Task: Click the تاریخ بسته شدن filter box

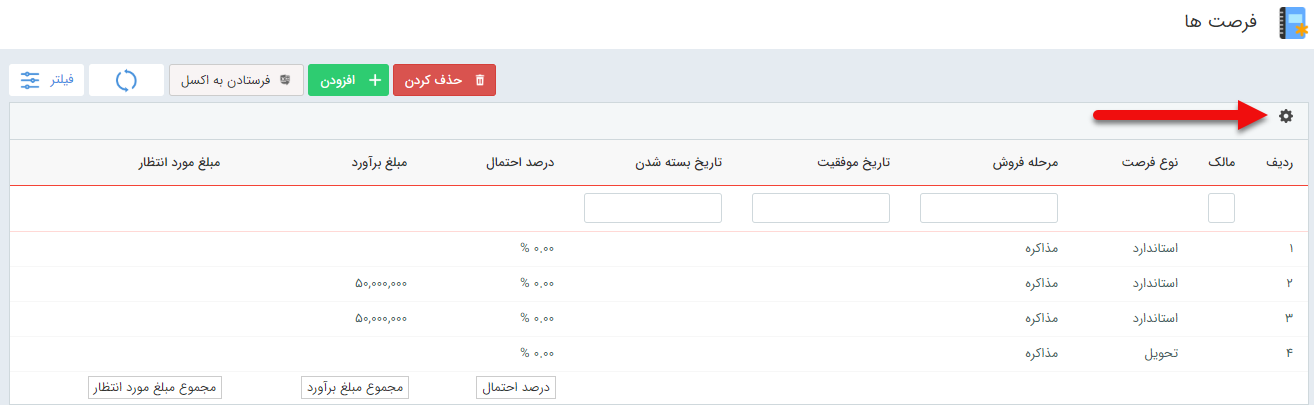Action: 653,208
